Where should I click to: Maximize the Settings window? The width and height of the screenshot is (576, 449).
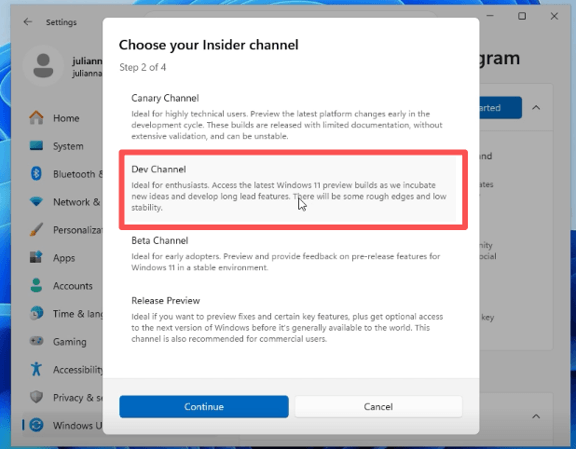click(522, 16)
